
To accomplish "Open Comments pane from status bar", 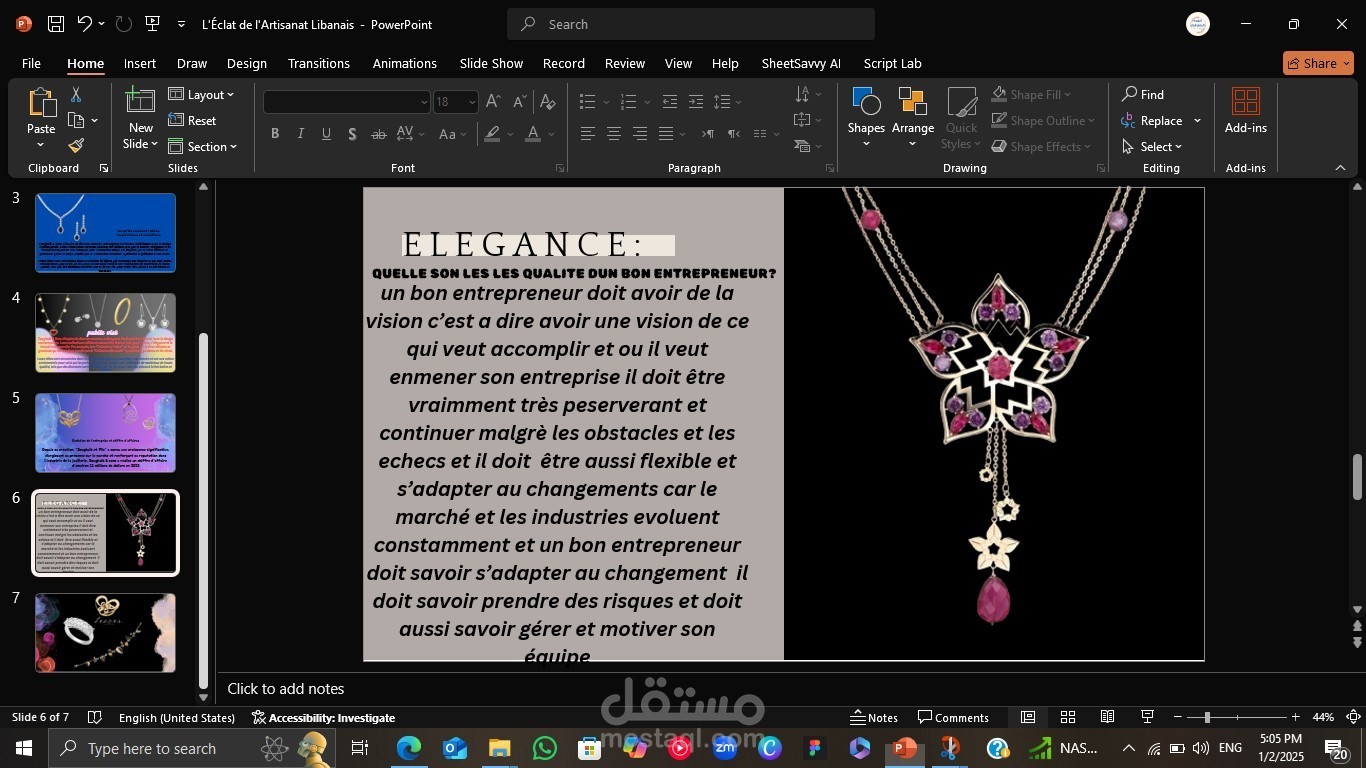I will pos(954,718).
